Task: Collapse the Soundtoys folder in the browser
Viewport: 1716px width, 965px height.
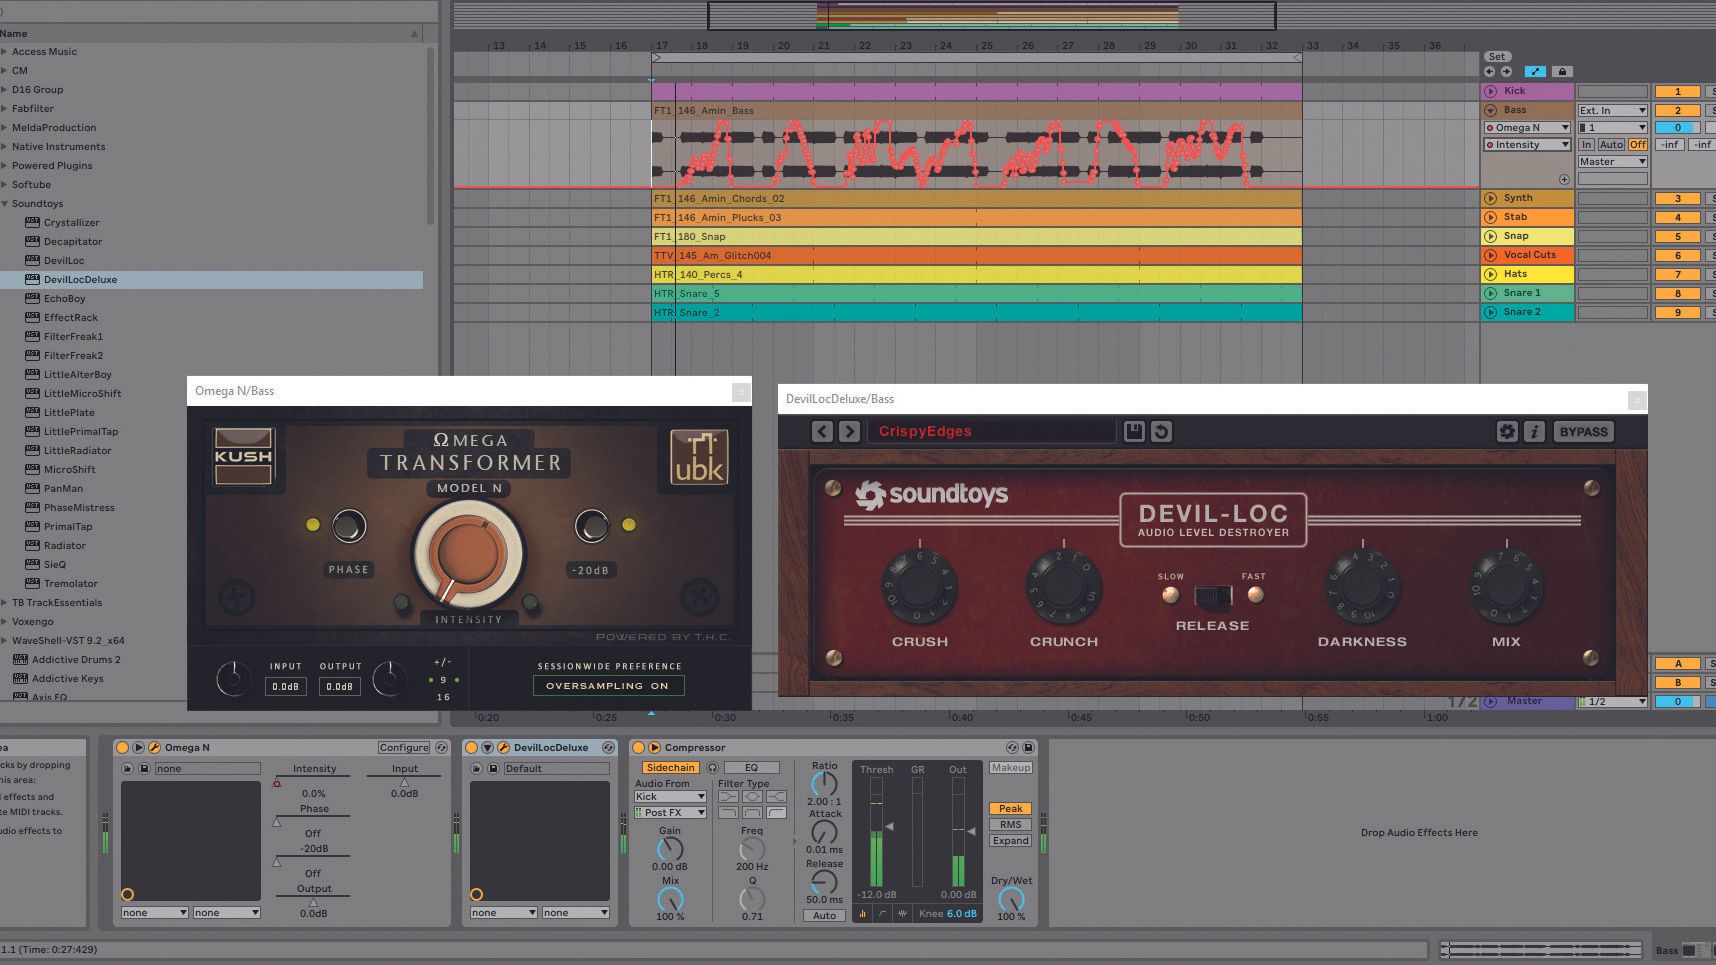Action: pyautogui.click(x=8, y=203)
